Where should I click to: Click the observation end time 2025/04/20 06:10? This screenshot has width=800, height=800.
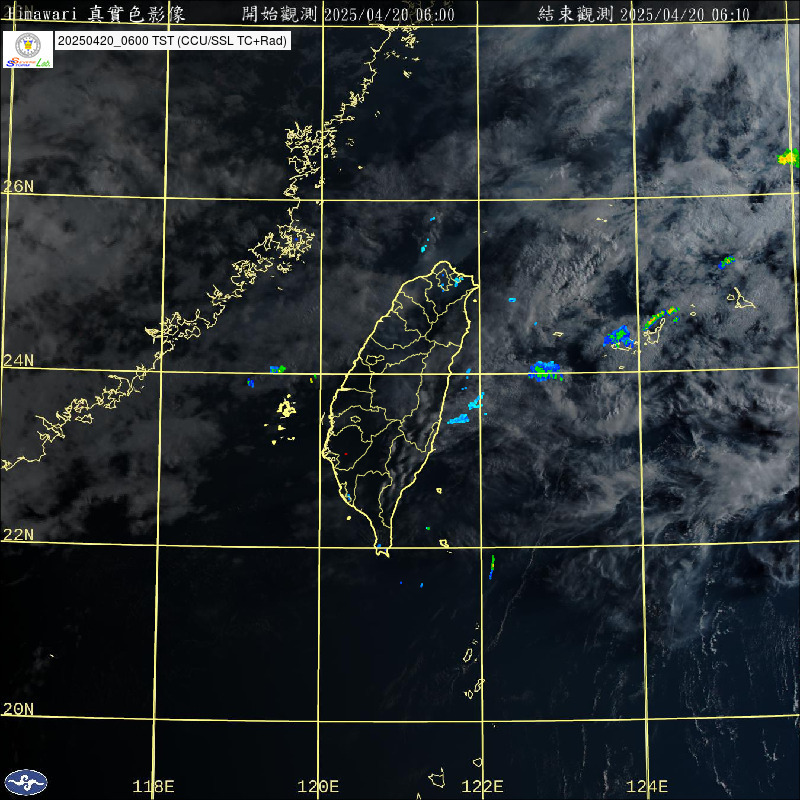pos(644,14)
